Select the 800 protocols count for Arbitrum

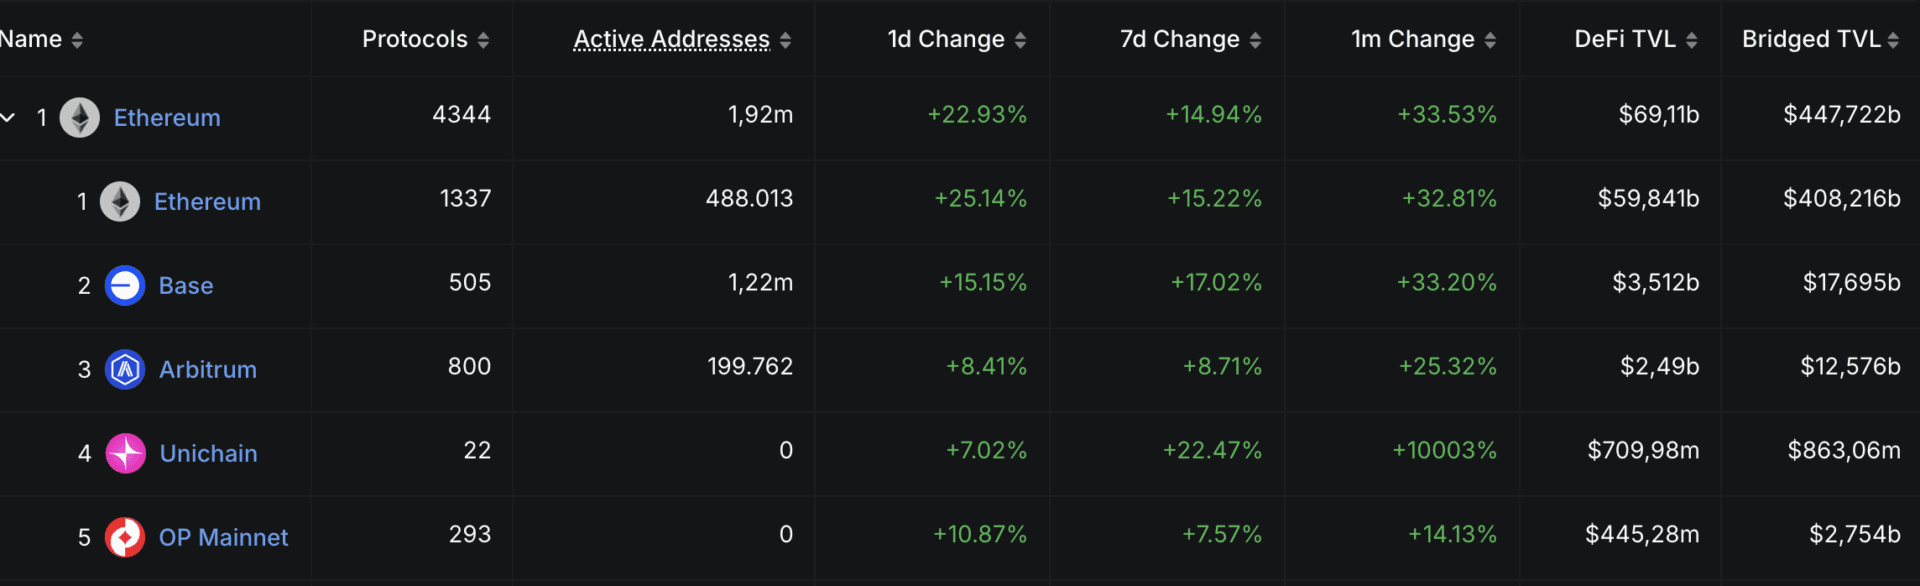coord(469,367)
